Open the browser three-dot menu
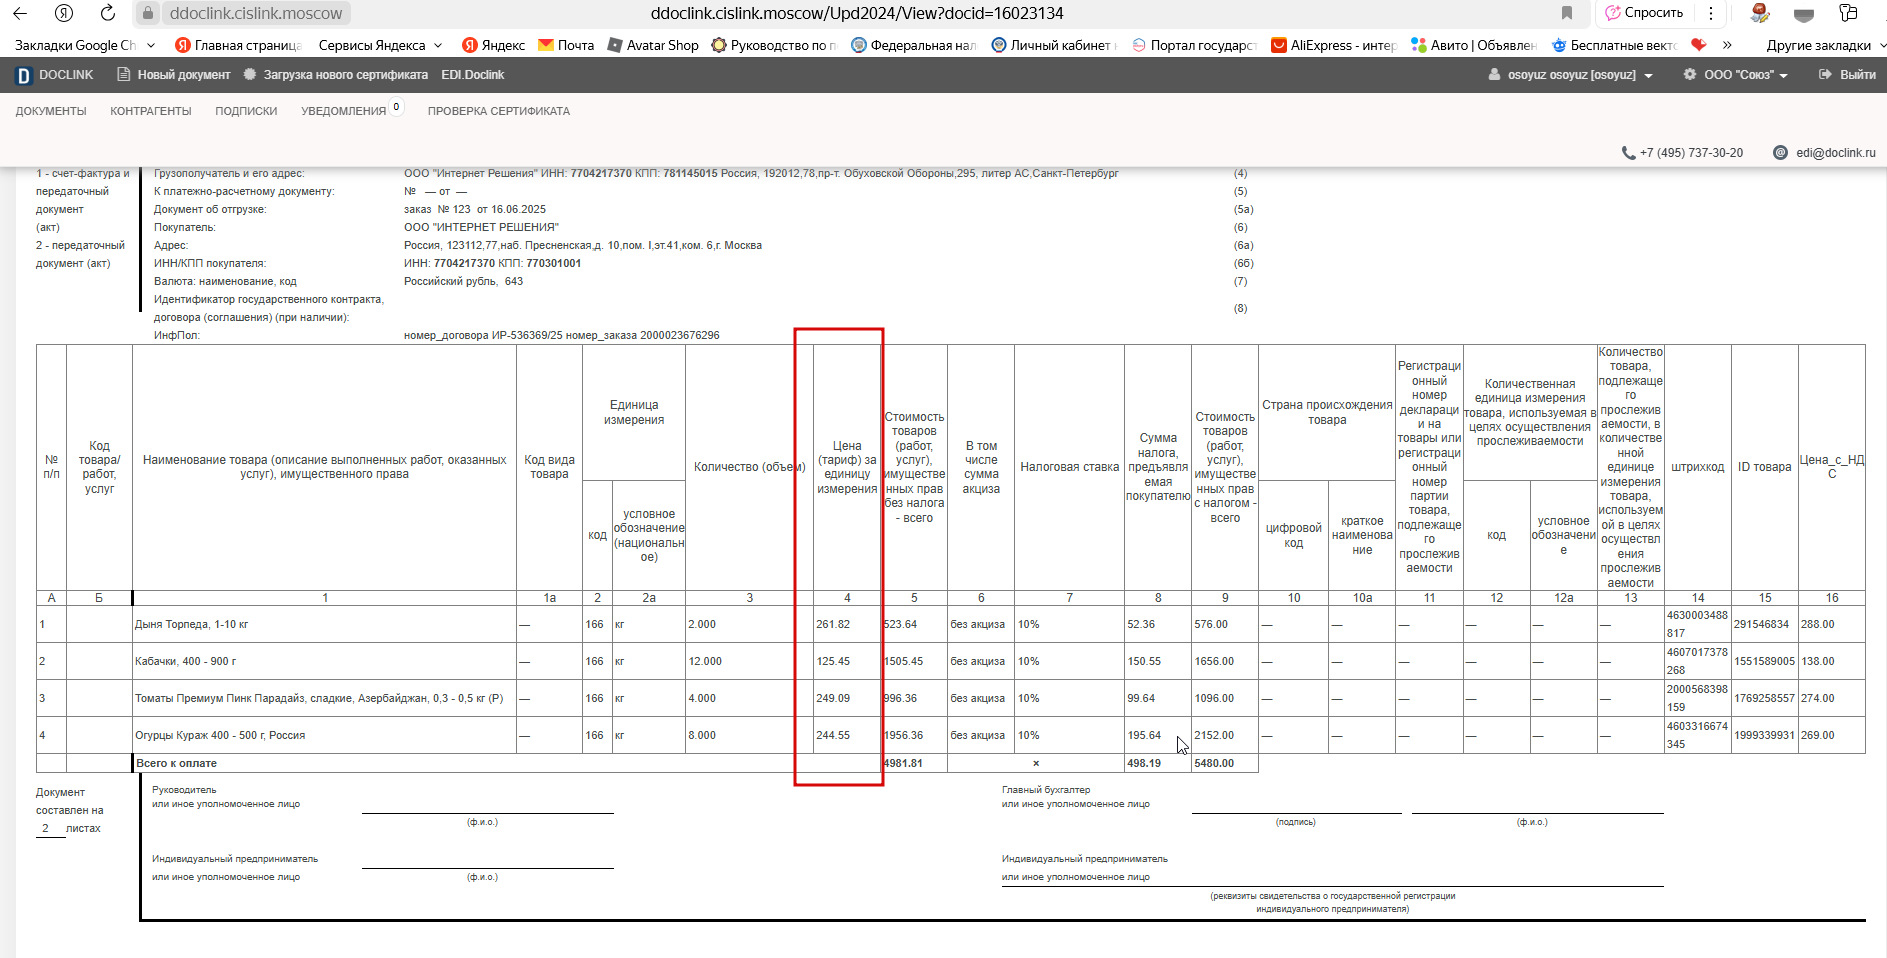 1711,13
